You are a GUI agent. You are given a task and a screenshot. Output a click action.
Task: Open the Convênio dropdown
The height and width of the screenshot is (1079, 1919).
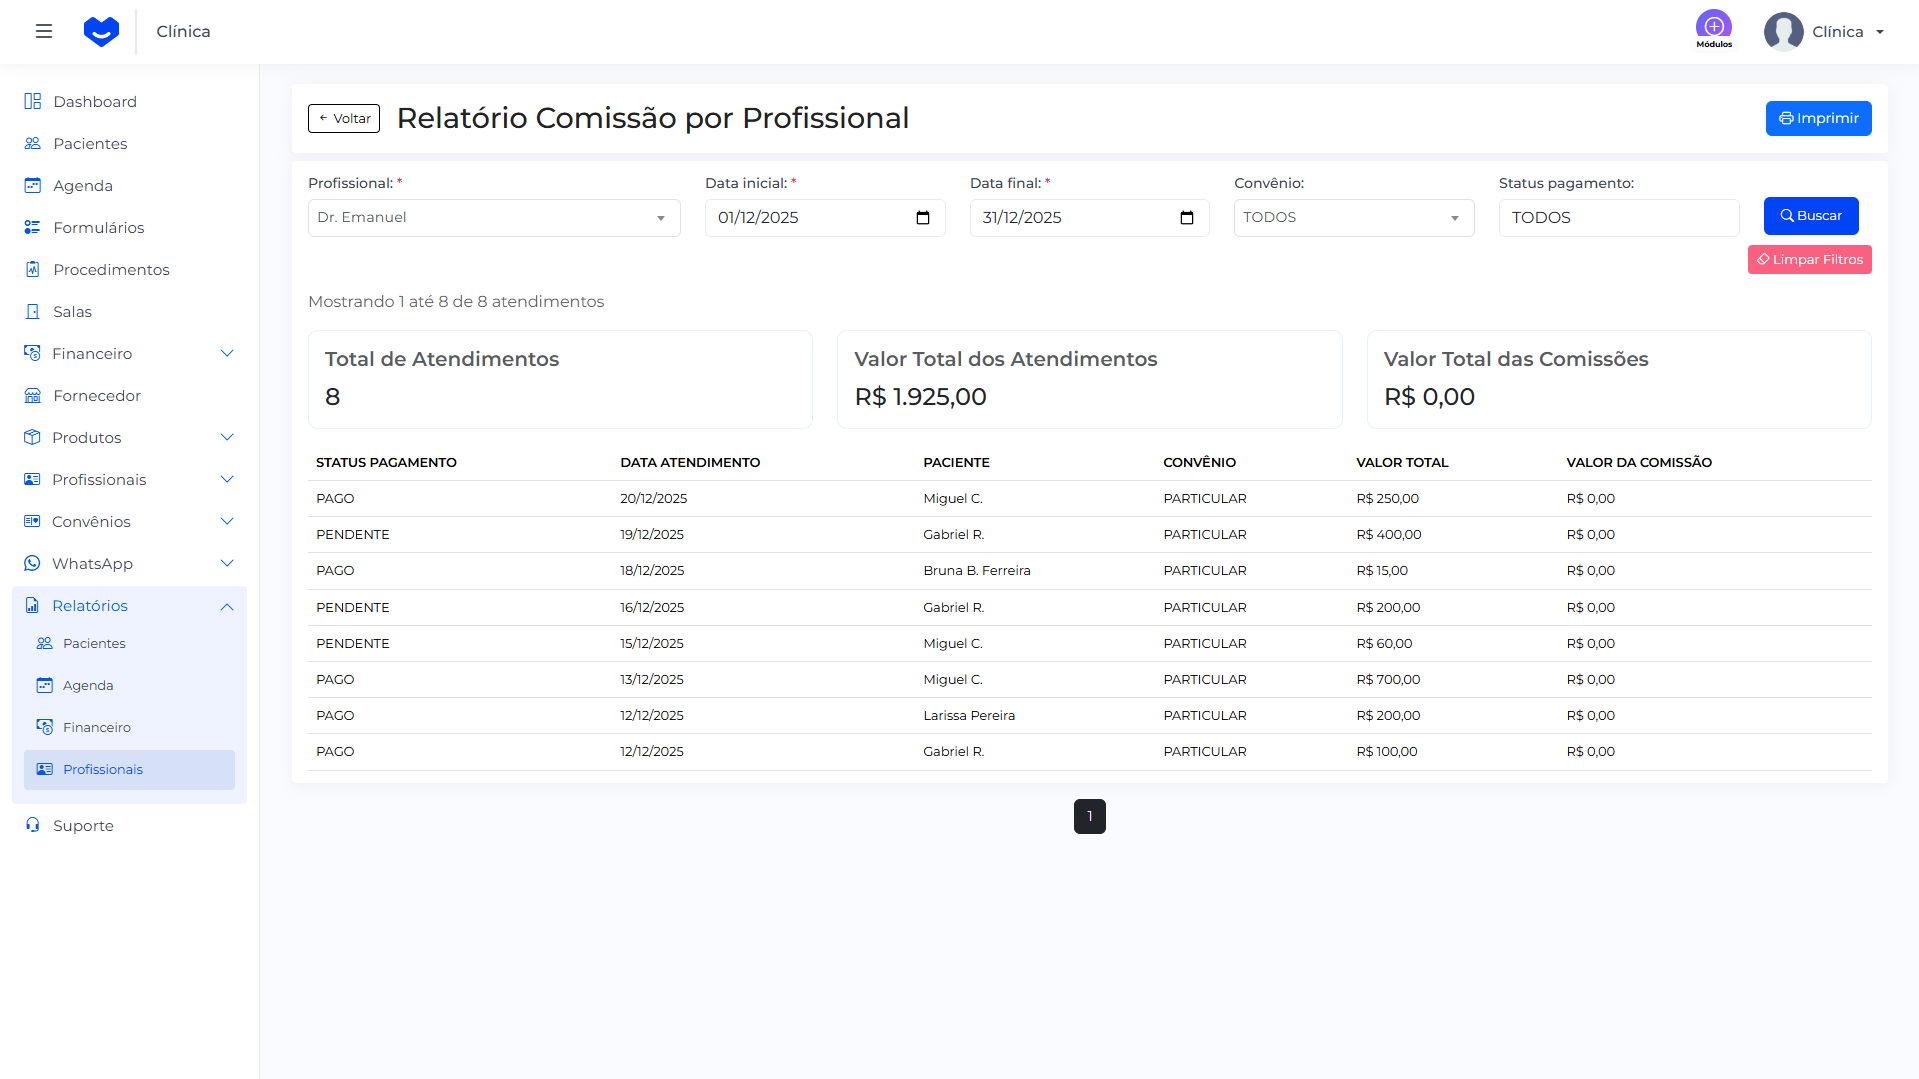(x=1353, y=218)
